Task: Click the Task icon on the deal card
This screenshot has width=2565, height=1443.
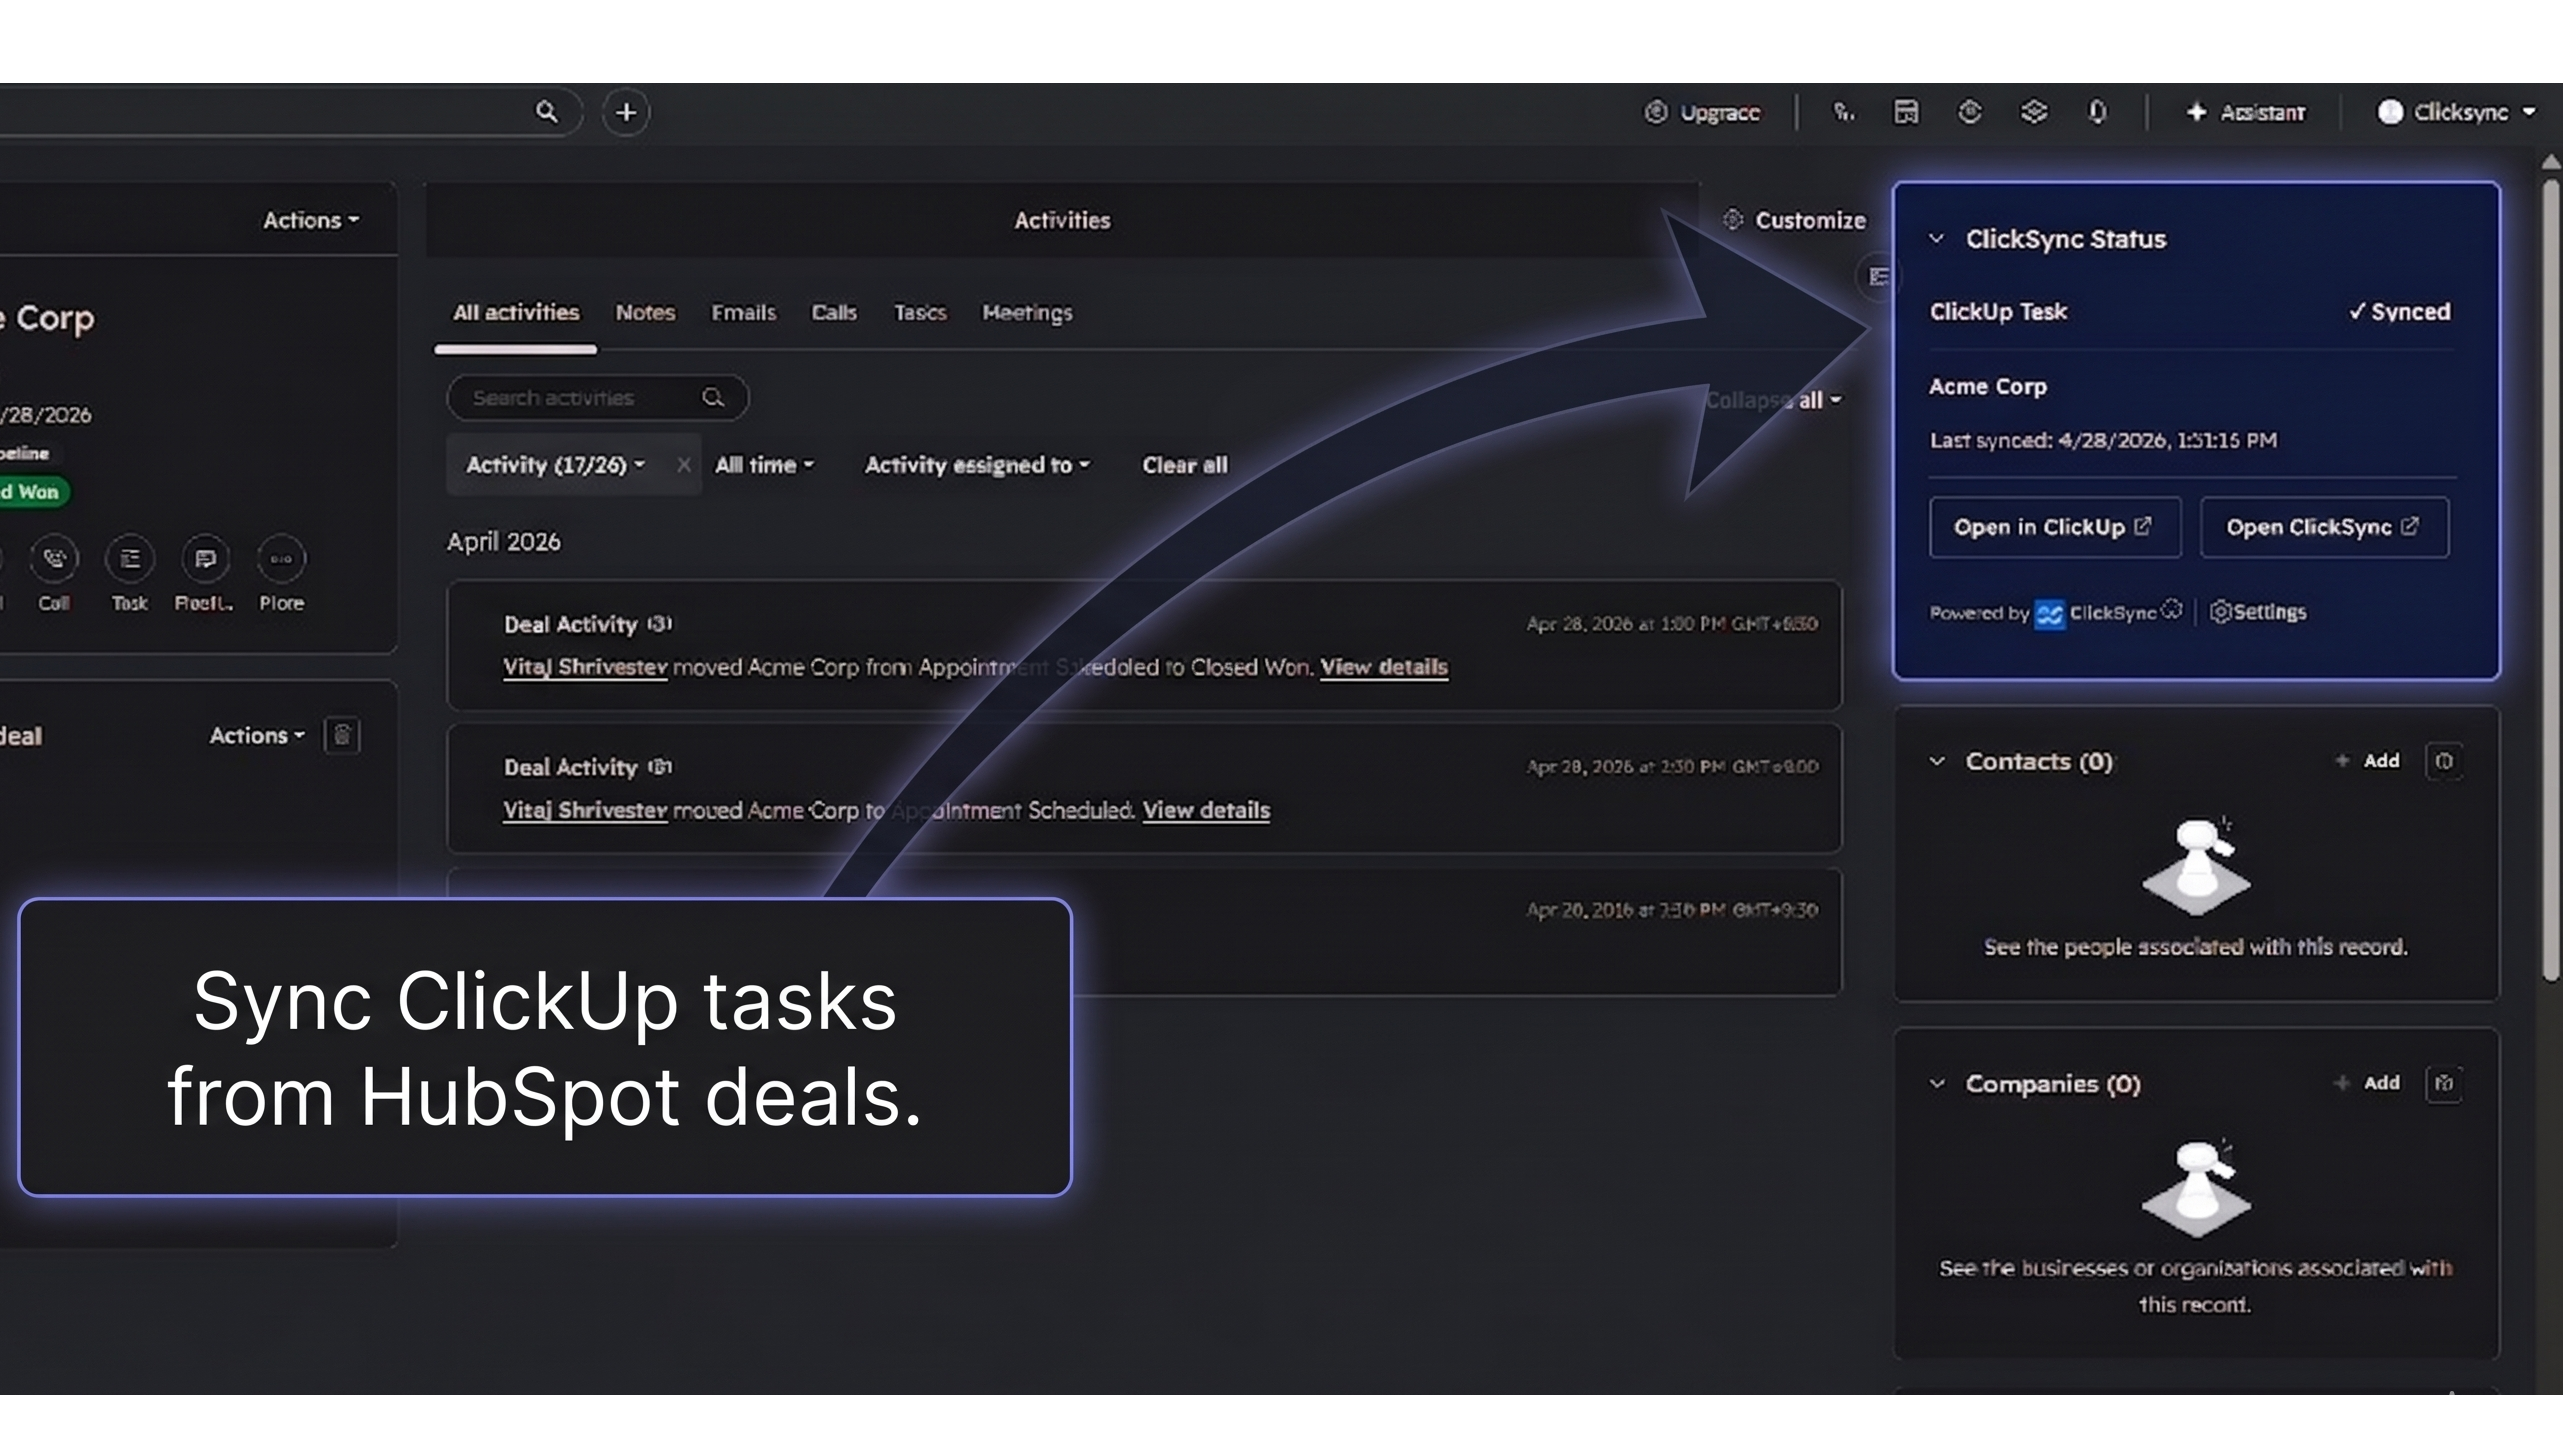Action: pyautogui.click(x=130, y=560)
